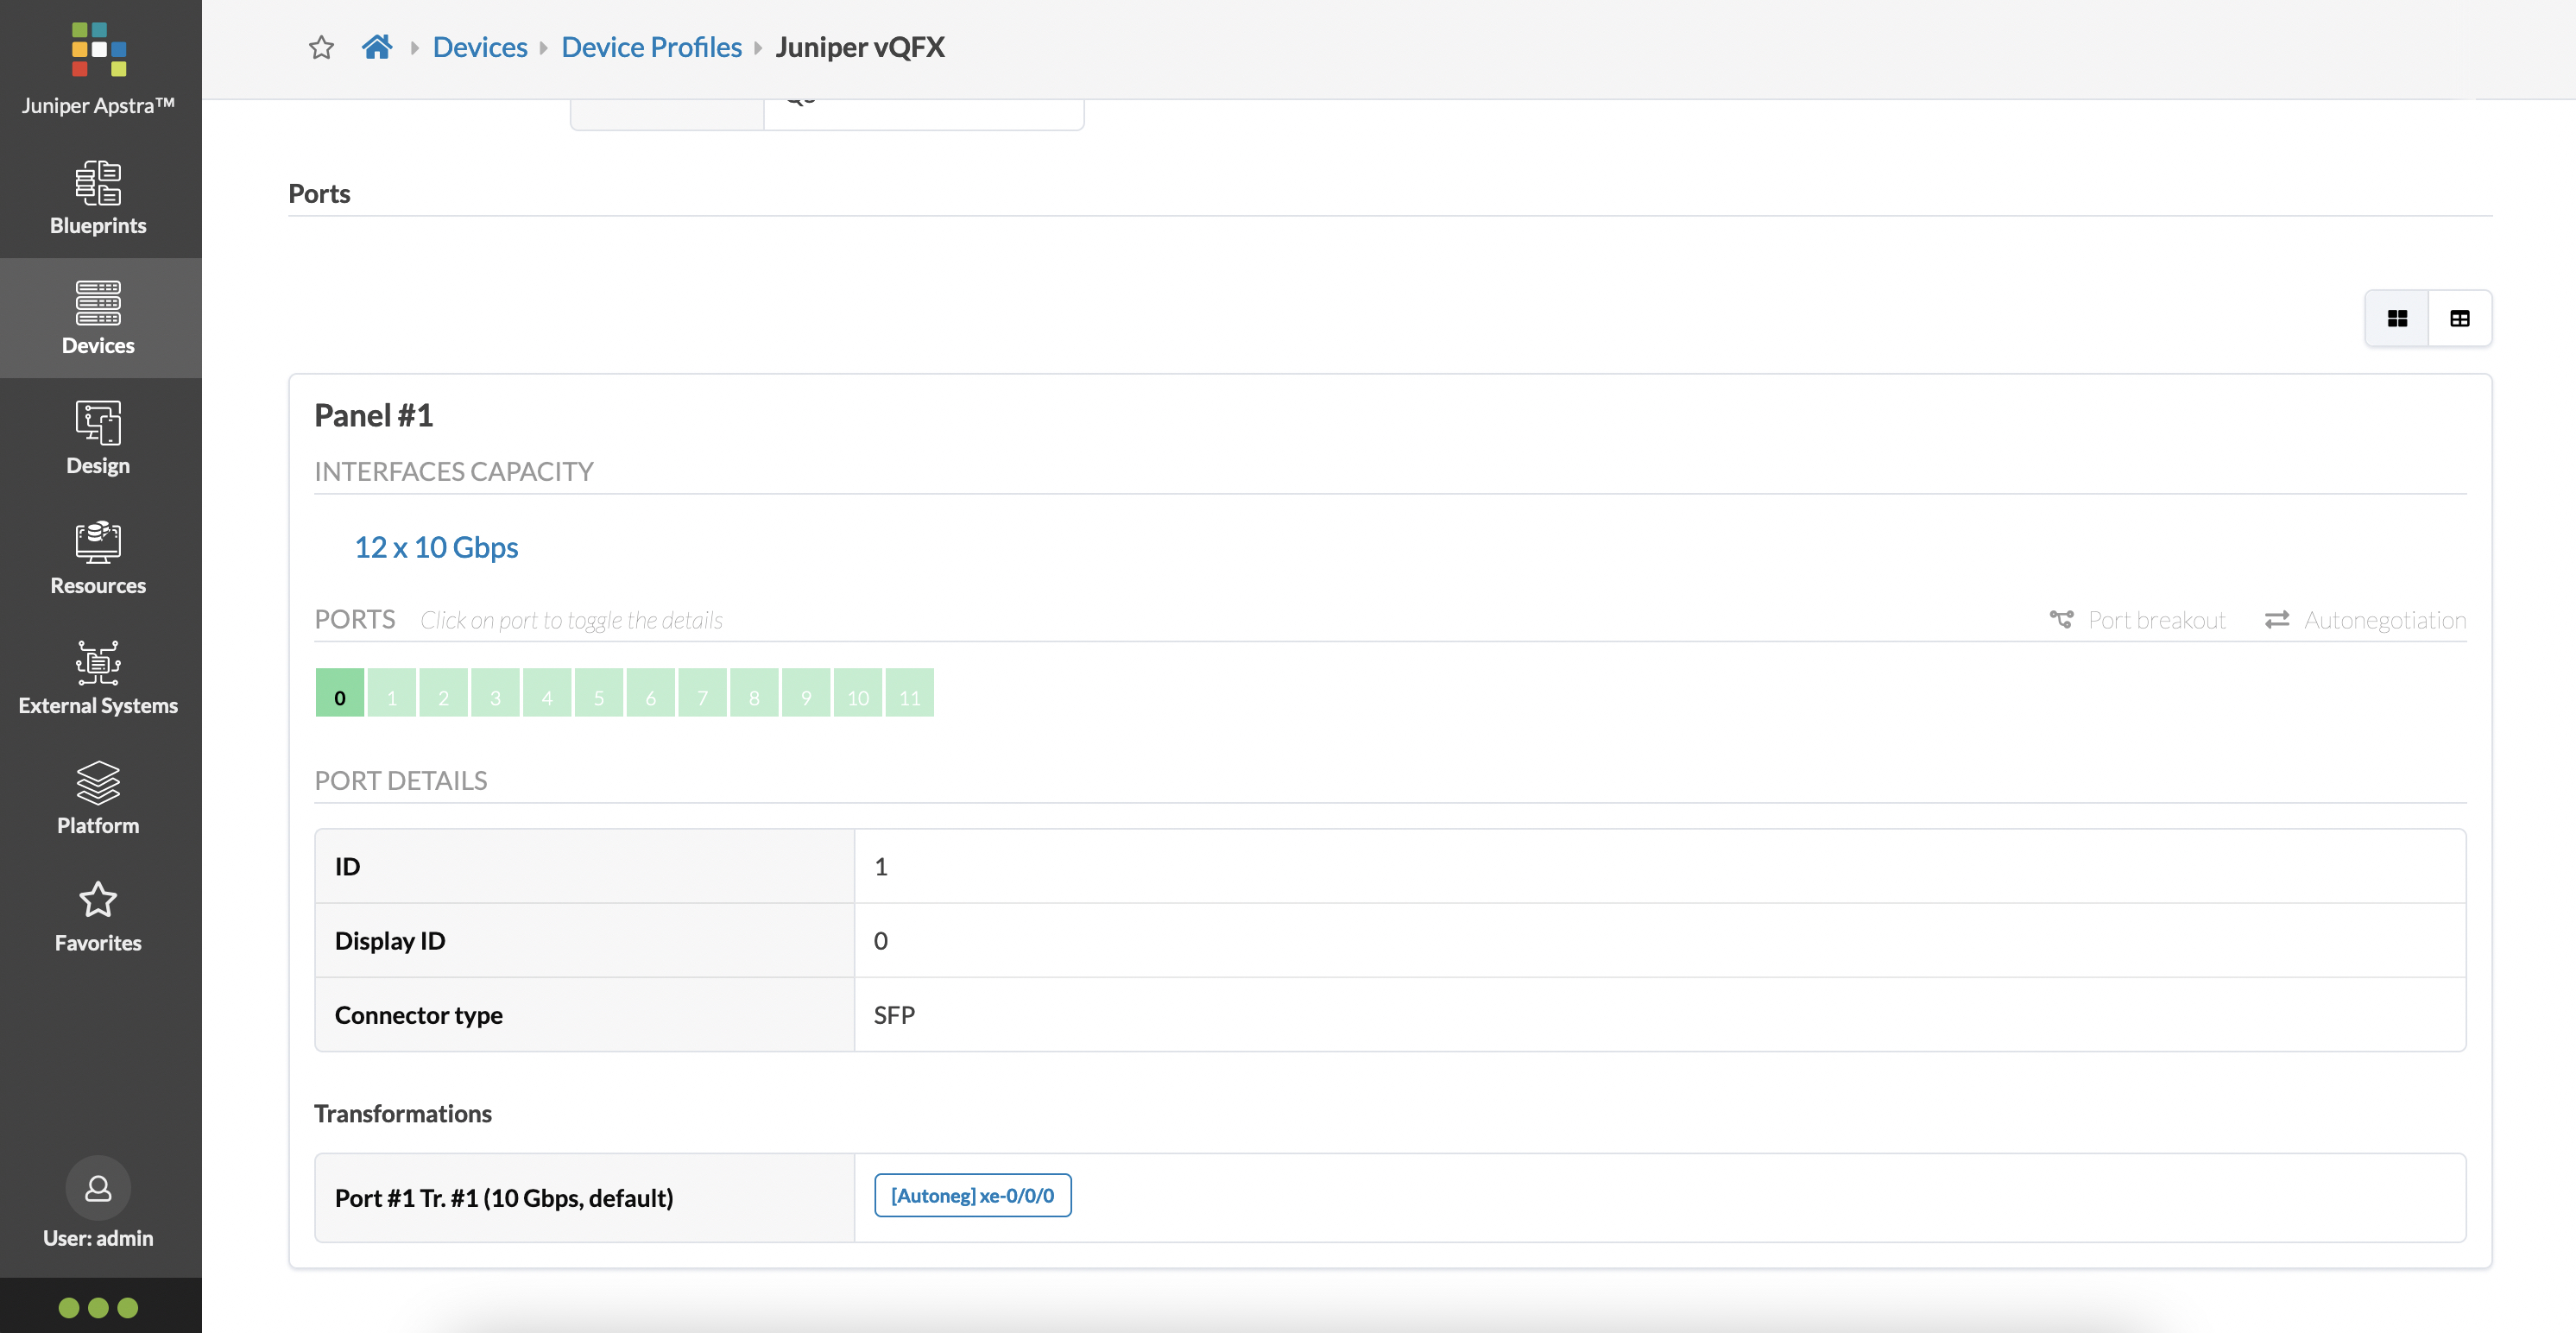2576x1333 pixels.
Task: Click the Devices breadcrumb link
Action: coord(480,47)
